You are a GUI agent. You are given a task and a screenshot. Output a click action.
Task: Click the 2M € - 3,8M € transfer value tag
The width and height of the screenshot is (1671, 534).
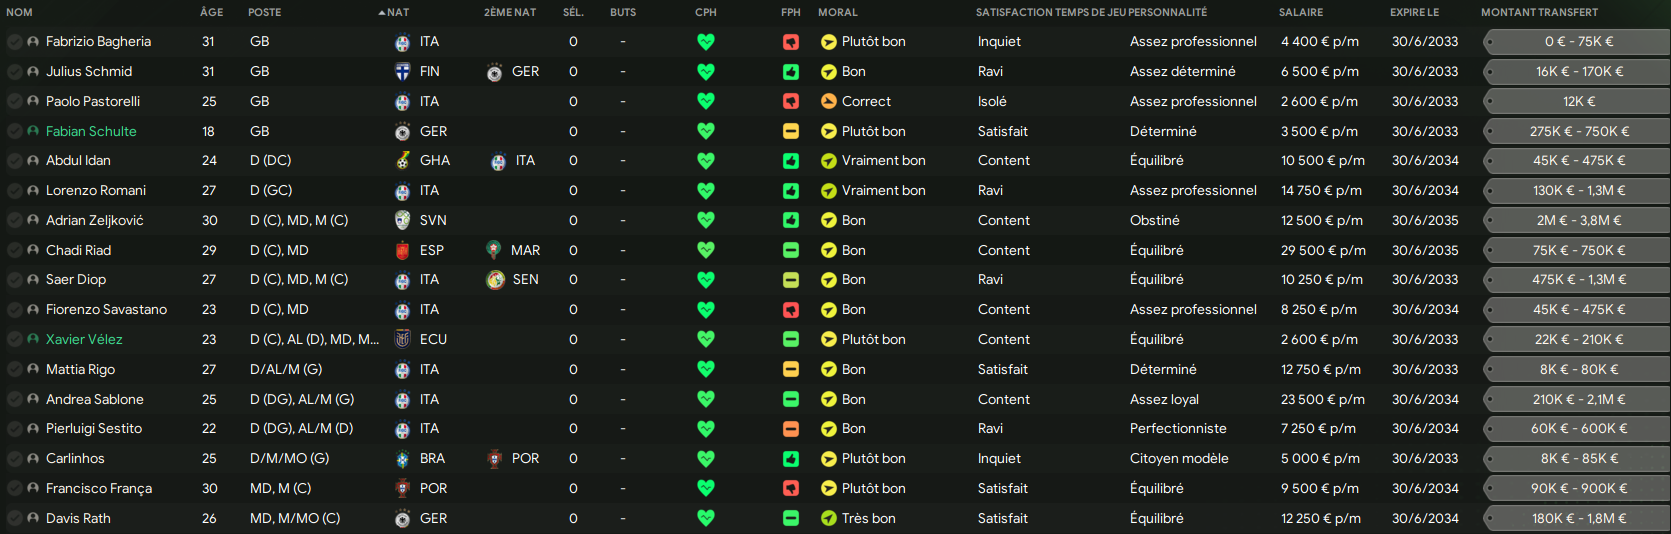point(1576,221)
